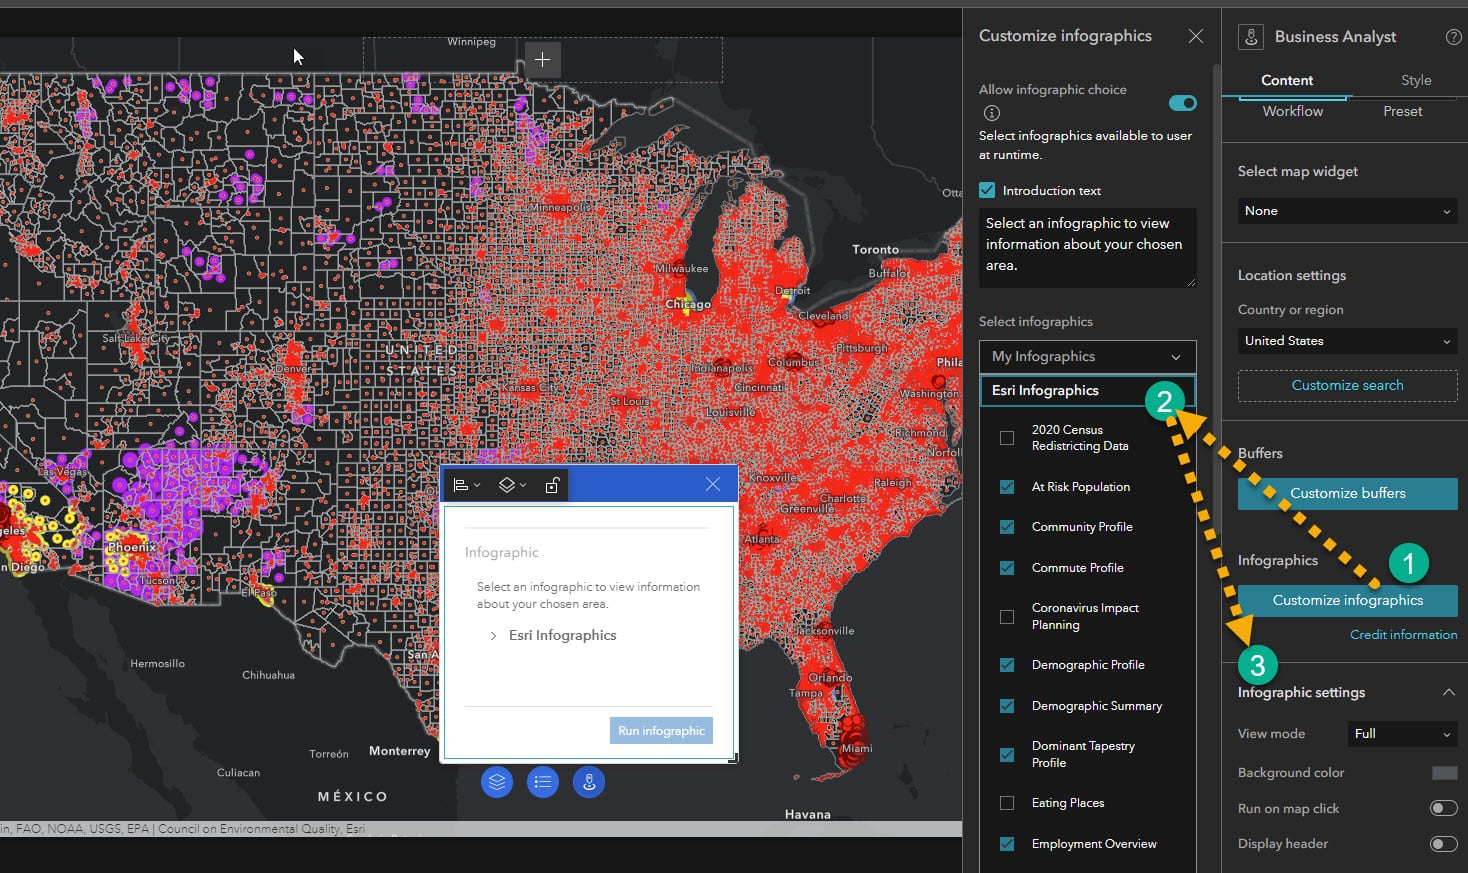This screenshot has height=873, width=1468.
Task: Open the align options in widget toolbar
Action: tap(466, 485)
